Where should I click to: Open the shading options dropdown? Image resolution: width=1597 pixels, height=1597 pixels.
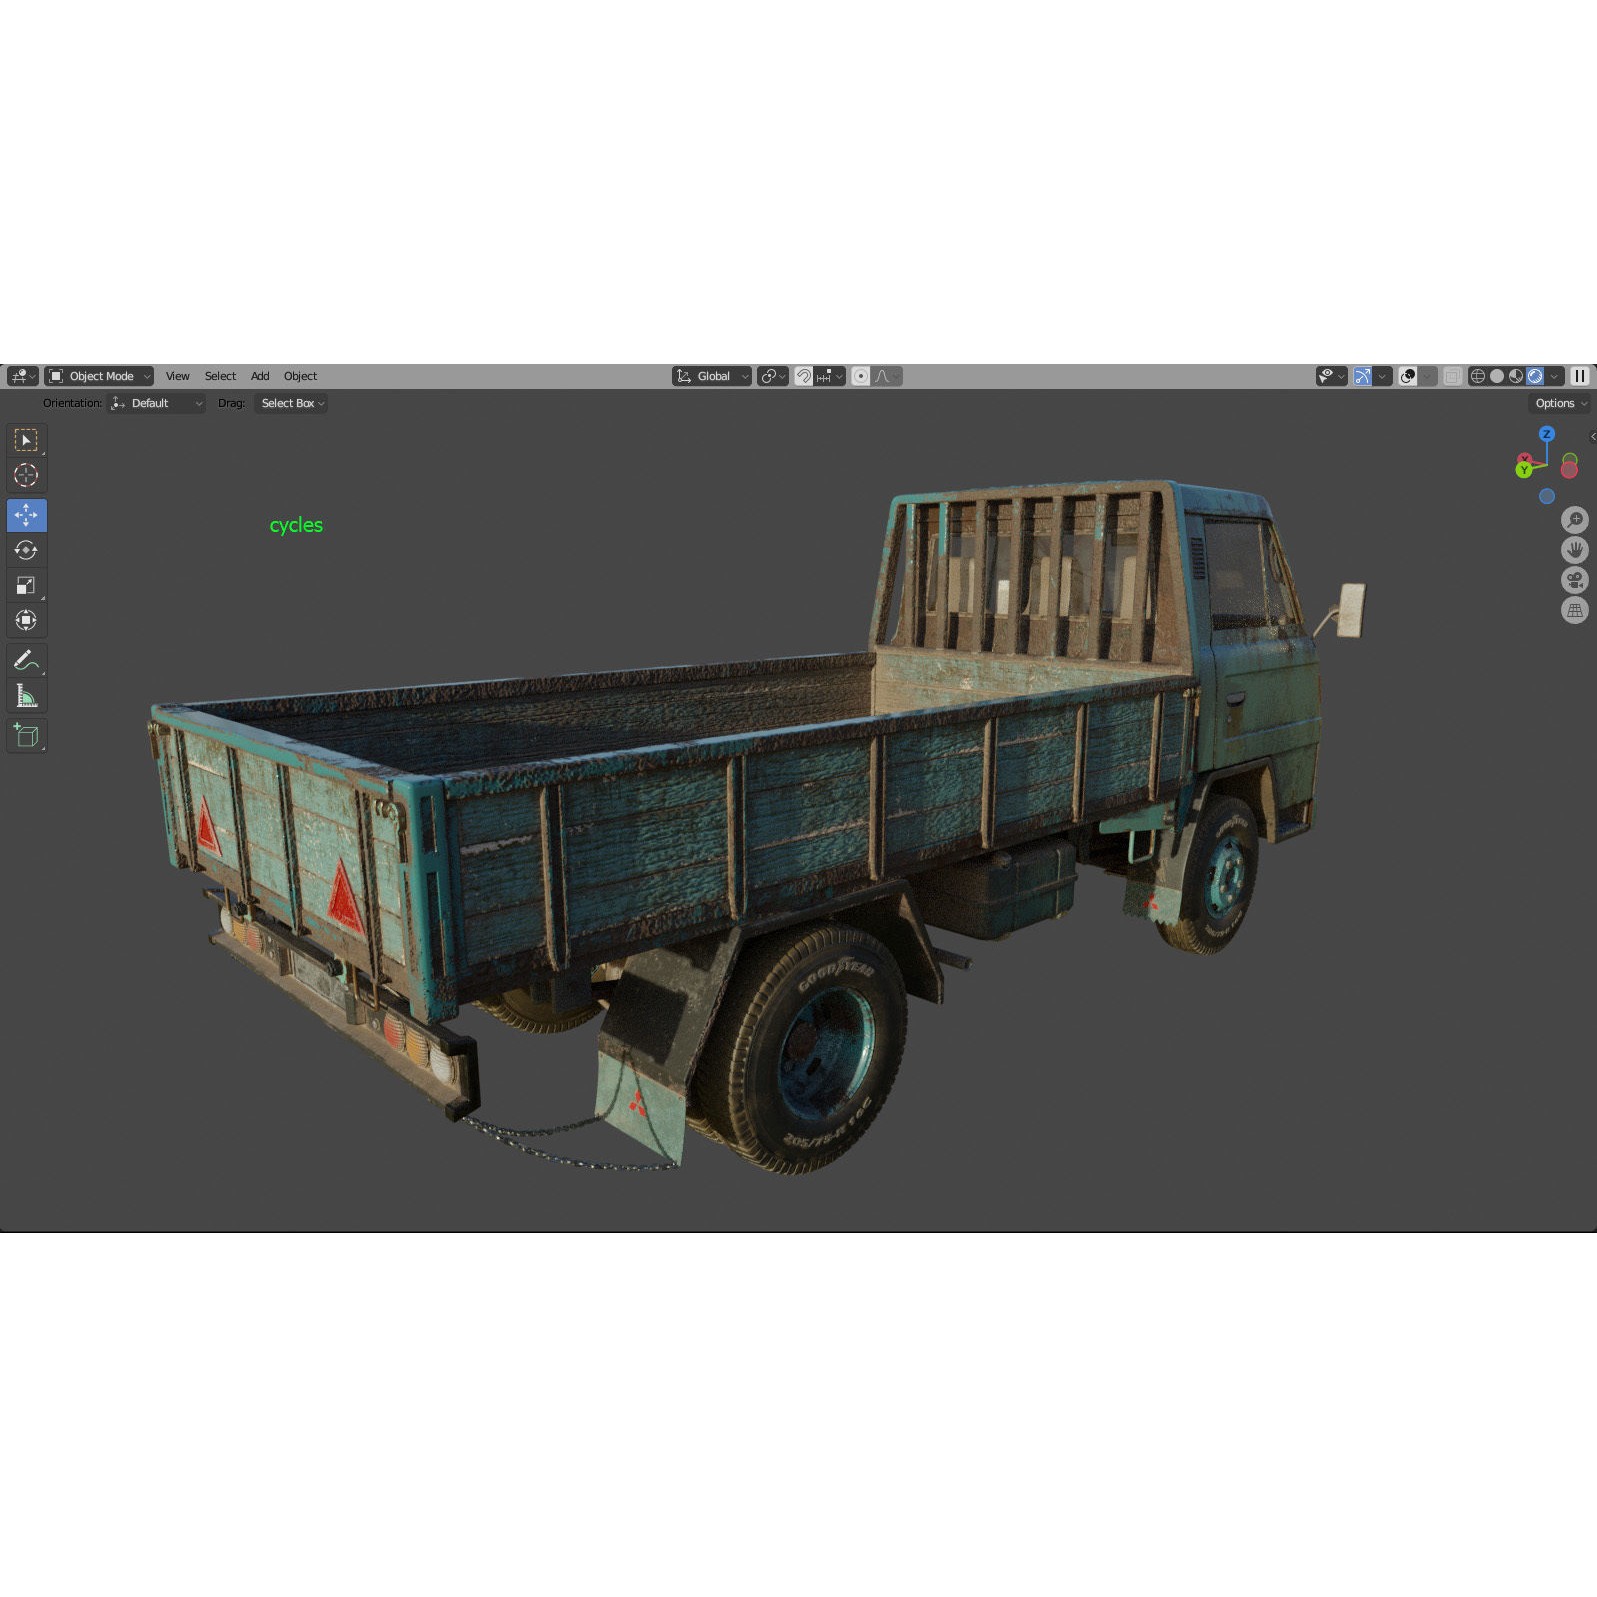(1554, 376)
